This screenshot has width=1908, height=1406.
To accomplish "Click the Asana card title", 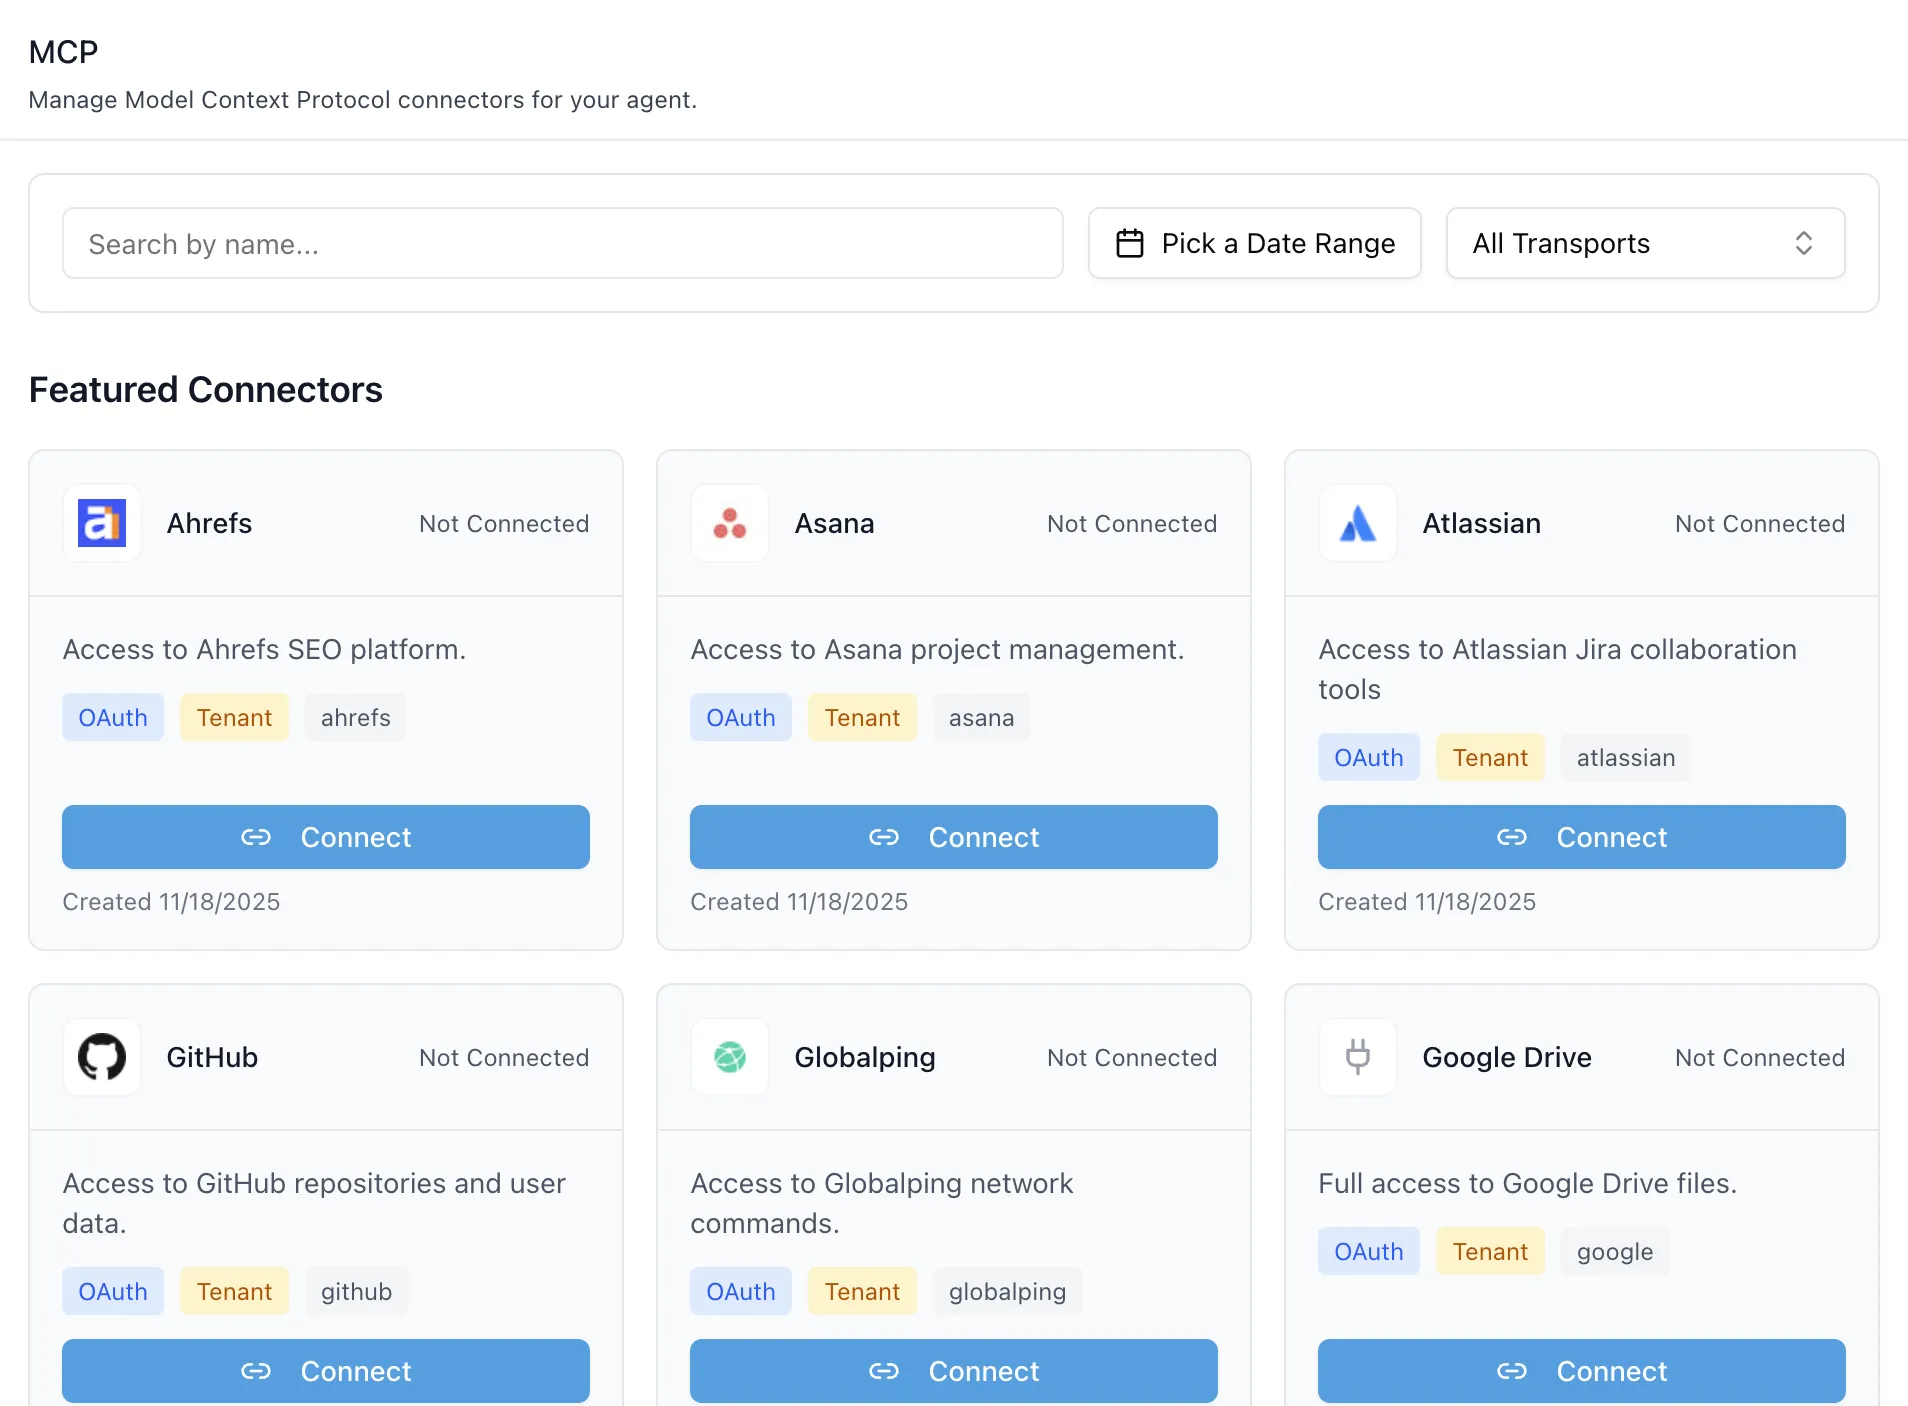I will 834,523.
